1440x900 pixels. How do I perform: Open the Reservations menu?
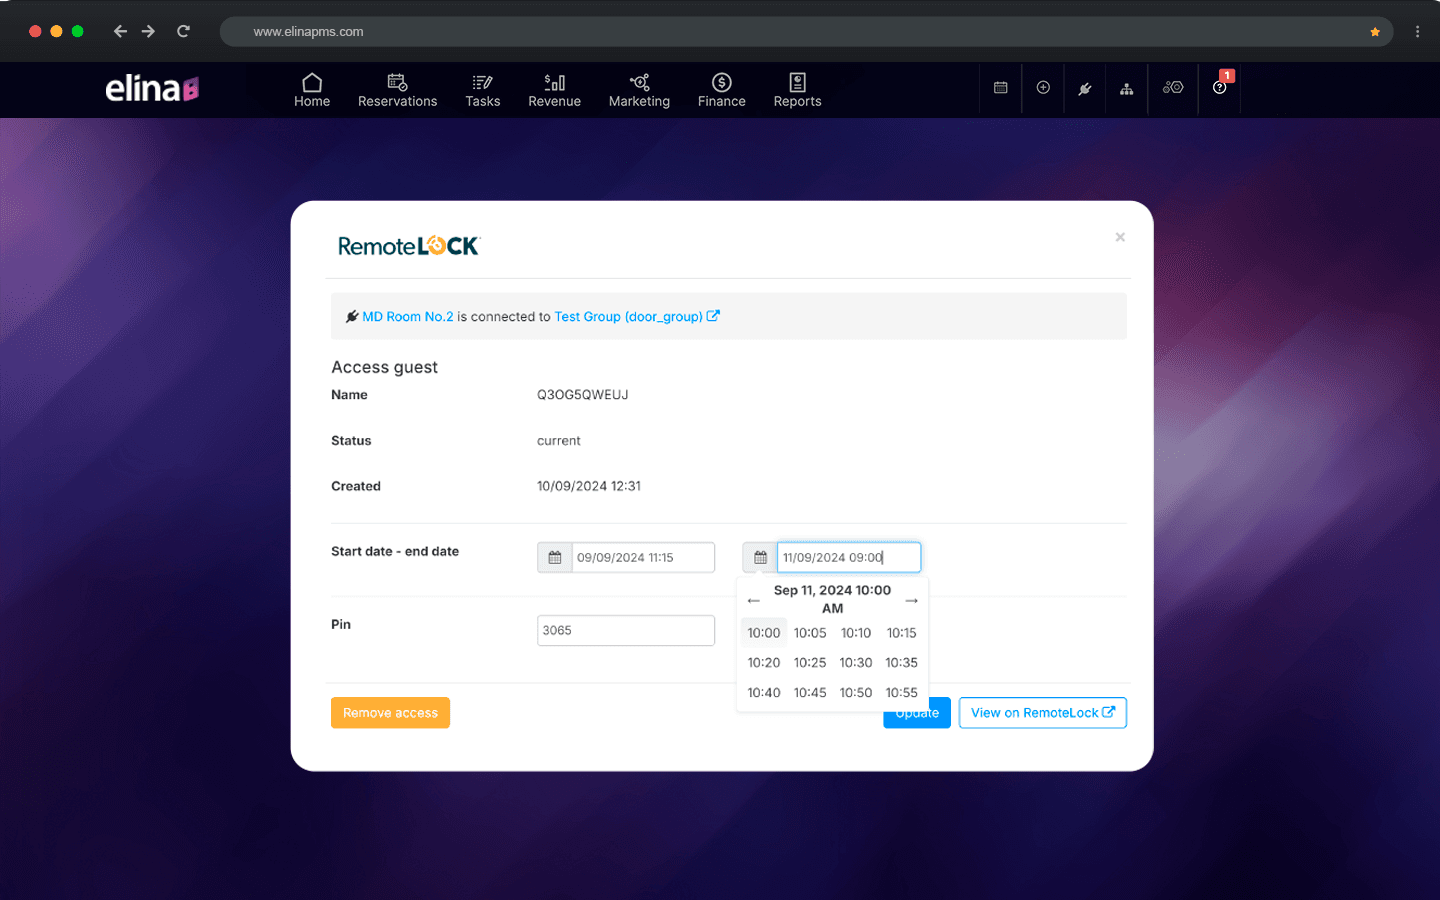(x=397, y=90)
